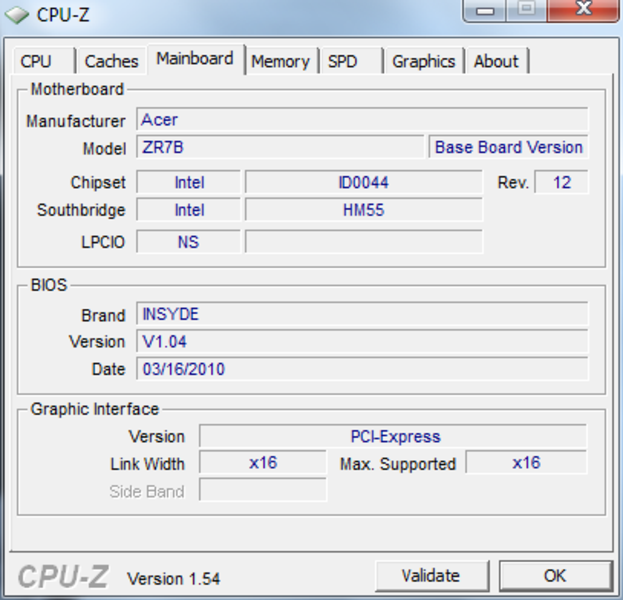
Task: Switch to the CPU tab
Action: (x=44, y=61)
